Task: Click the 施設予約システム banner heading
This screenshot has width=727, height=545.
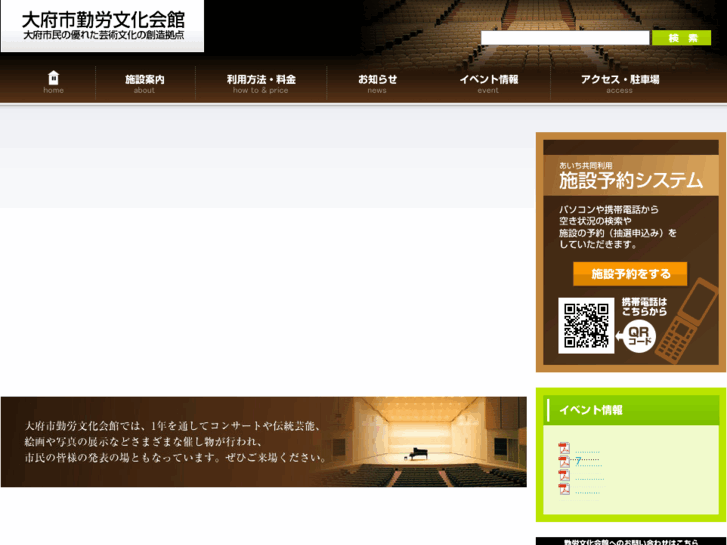Action: 631,180
